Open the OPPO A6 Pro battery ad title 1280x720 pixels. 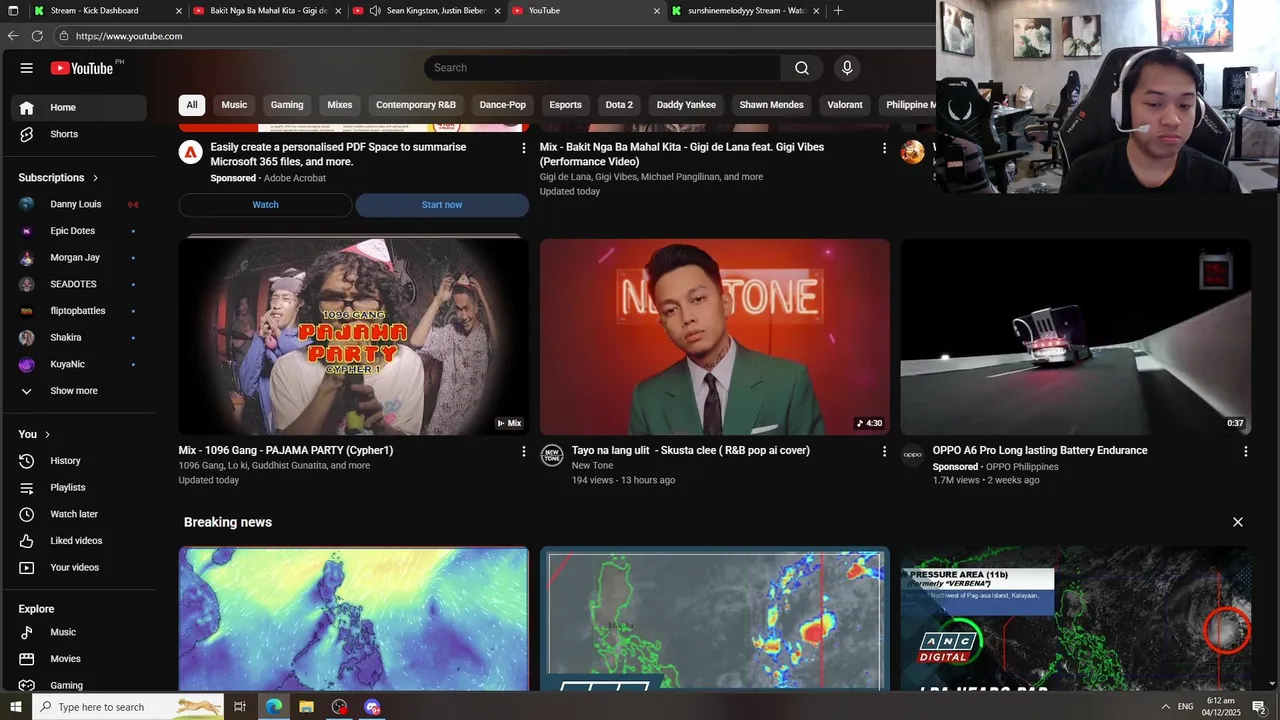click(x=1040, y=451)
